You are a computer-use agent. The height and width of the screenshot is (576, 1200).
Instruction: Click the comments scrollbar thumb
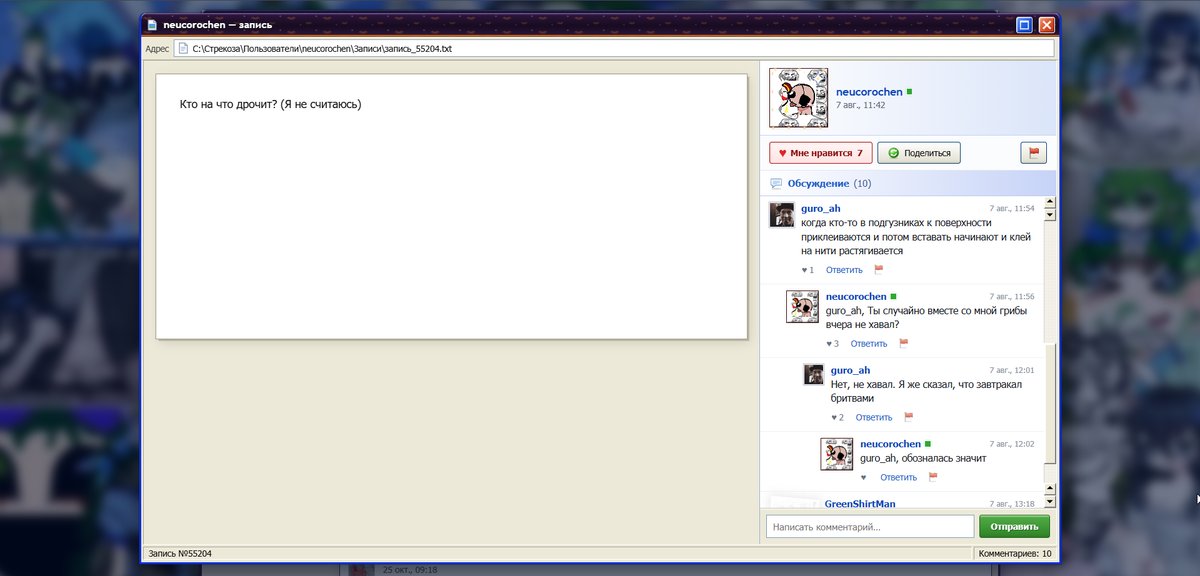[x=1050, y=404]
